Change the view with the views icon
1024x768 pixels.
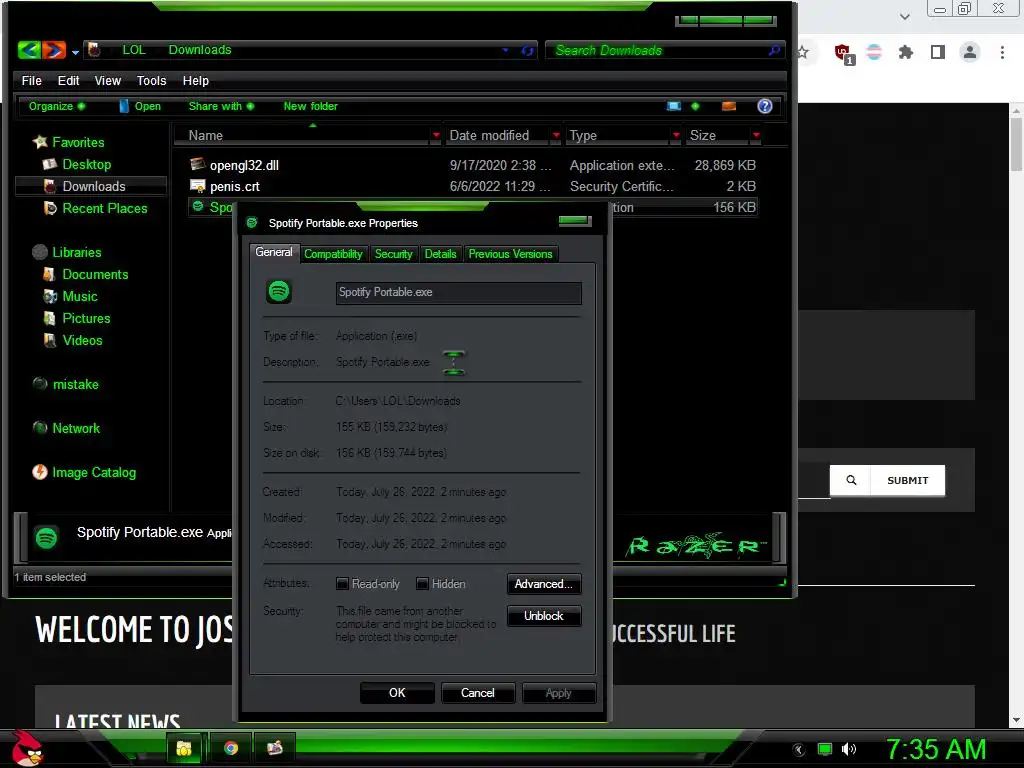pos(673,106)
